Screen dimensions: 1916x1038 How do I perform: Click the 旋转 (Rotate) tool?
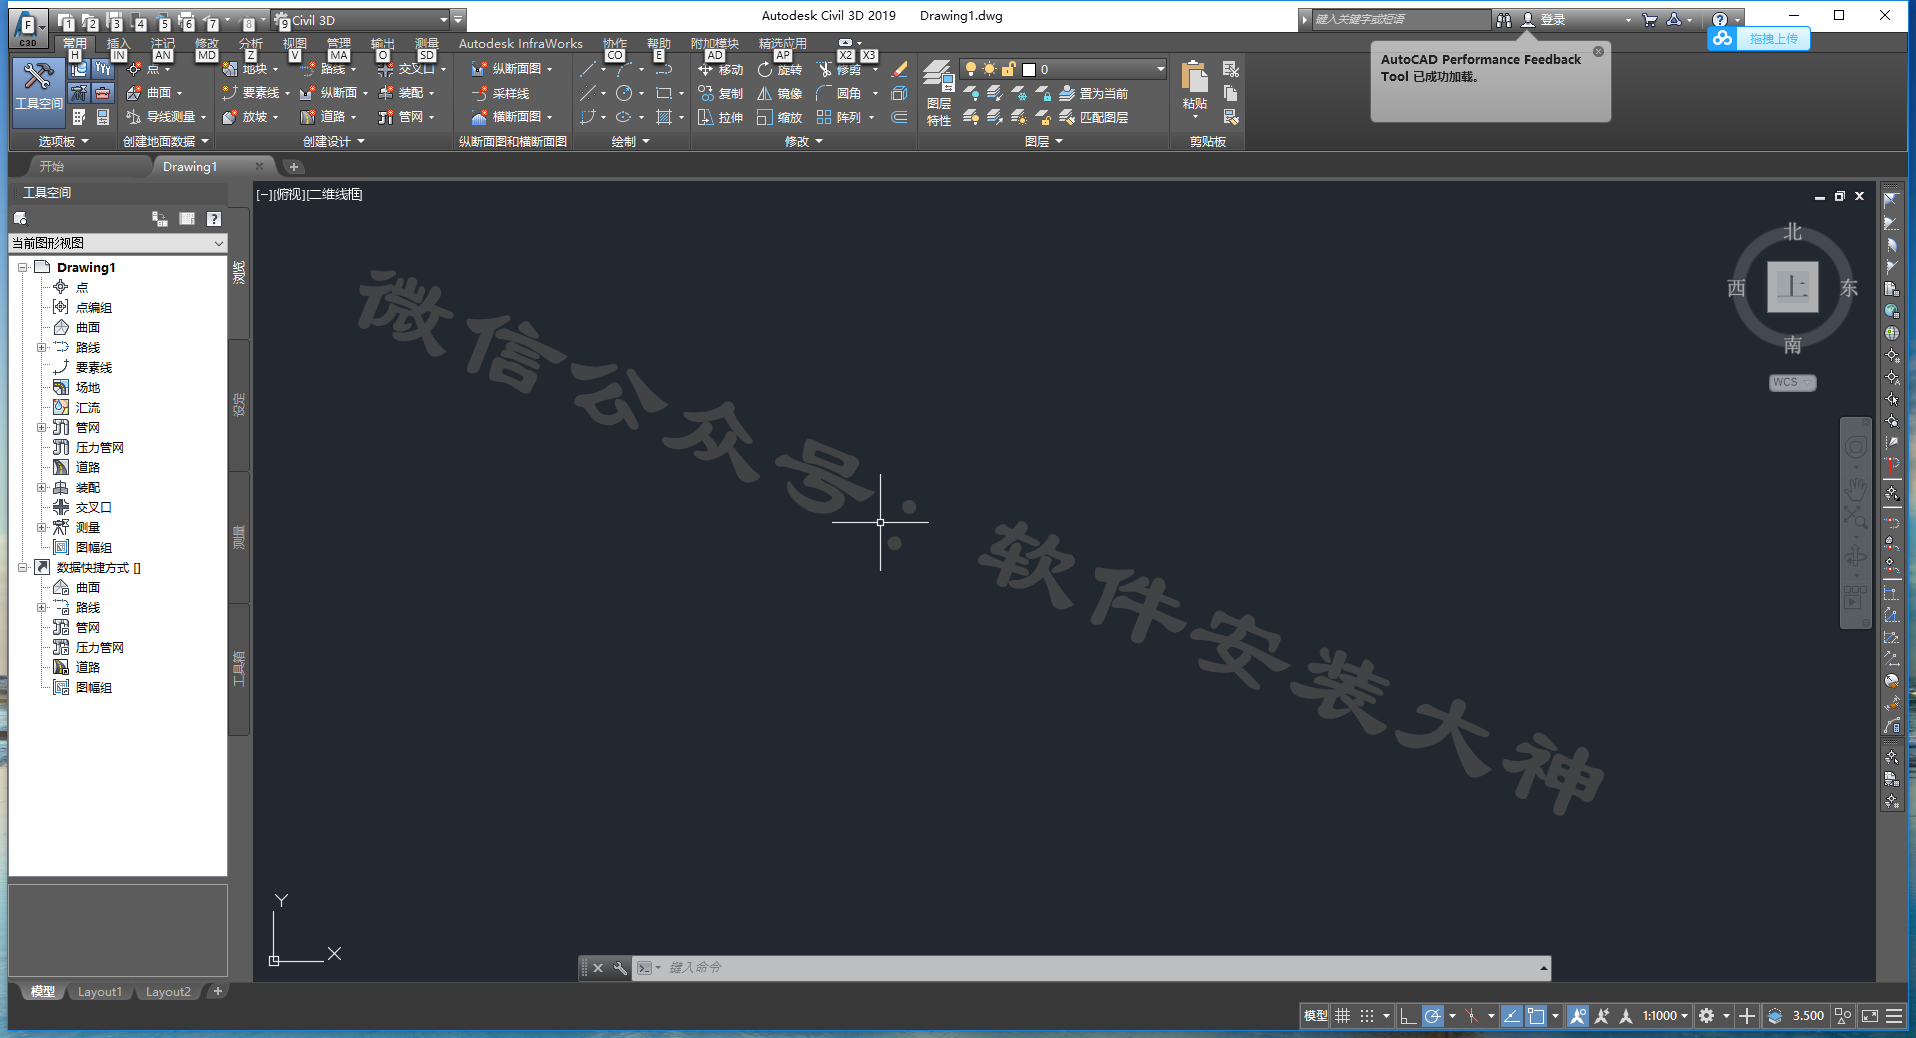pos(780,69)
